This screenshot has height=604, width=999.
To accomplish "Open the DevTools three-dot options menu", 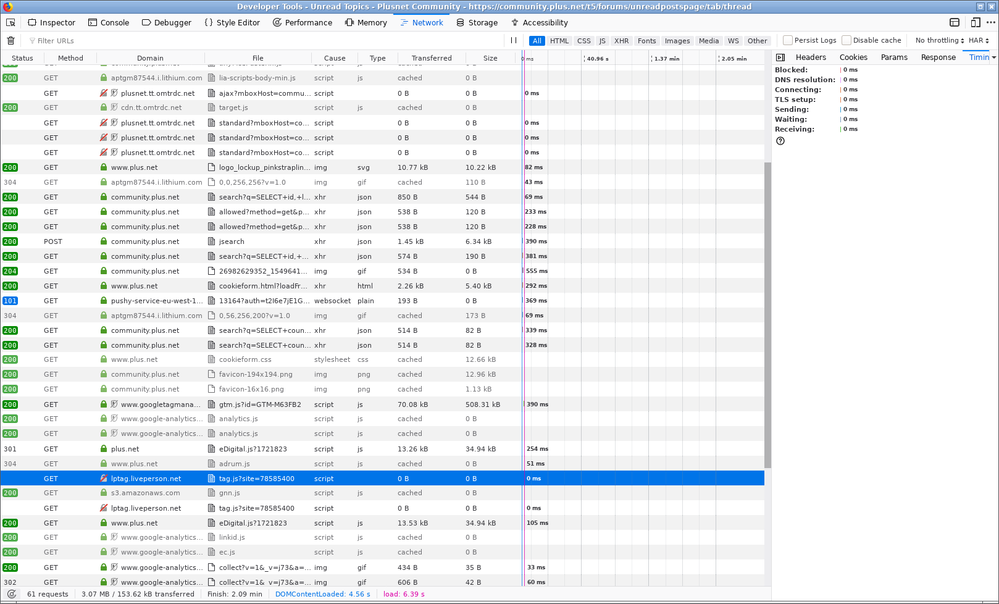I will tap(991, 22).
